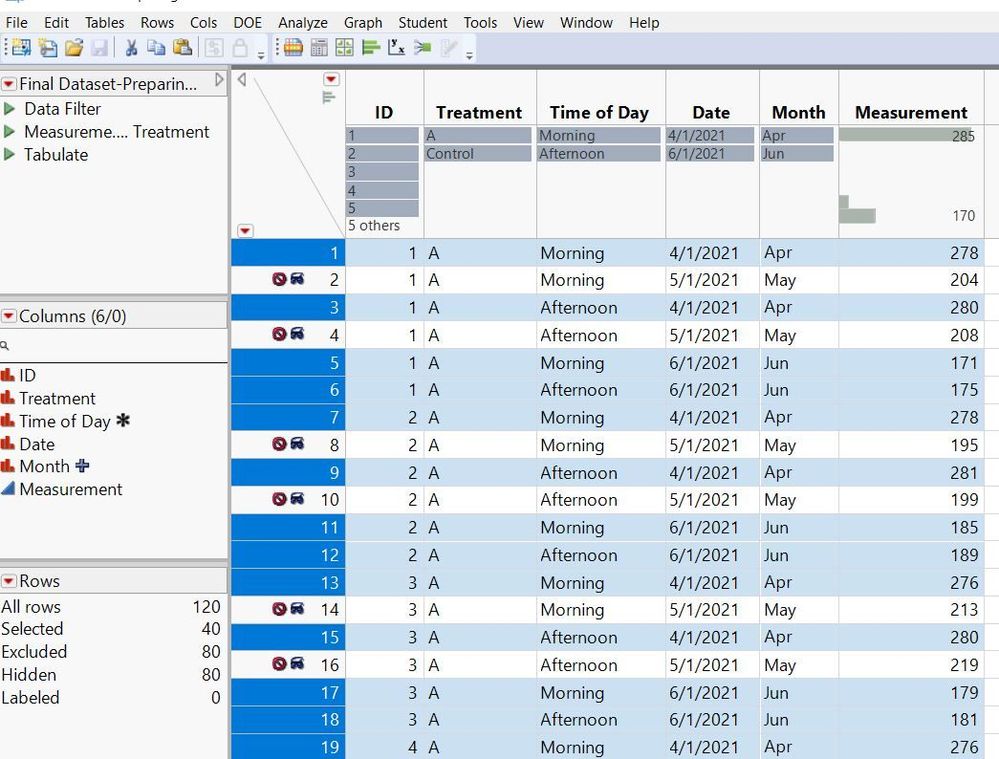Click the Open data table toolbar icon

(74, 47)
